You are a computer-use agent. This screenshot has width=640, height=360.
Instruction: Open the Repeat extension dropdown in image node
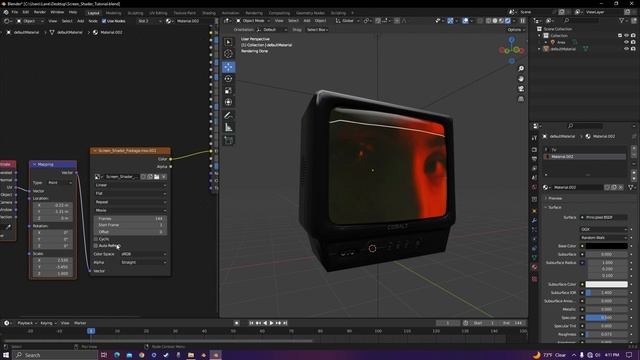tap(131, 202)
